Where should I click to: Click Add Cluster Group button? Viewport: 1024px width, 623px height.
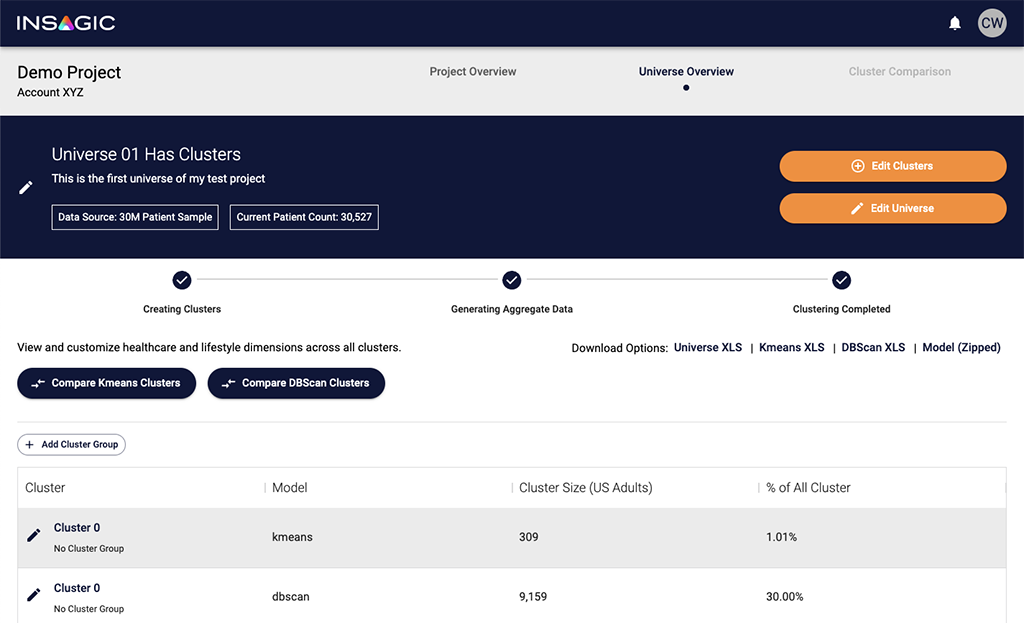[71, 445]
